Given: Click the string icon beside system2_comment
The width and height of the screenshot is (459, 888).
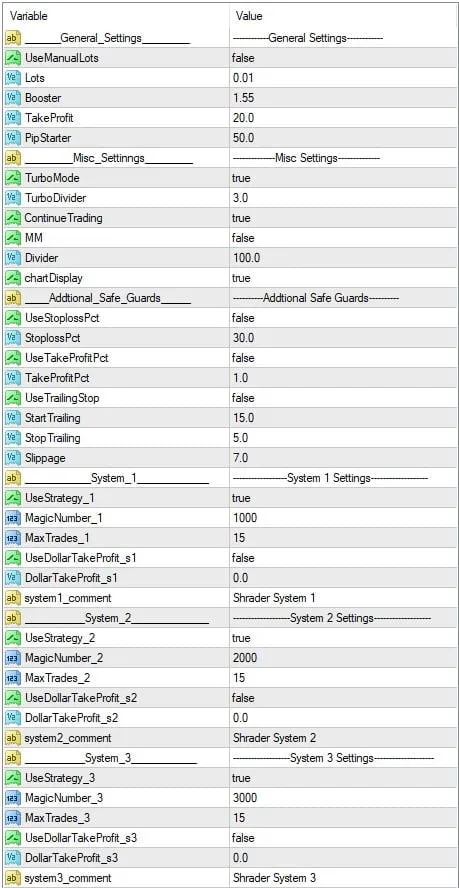Looking at the screenshot, I should (x=12, y=737).
